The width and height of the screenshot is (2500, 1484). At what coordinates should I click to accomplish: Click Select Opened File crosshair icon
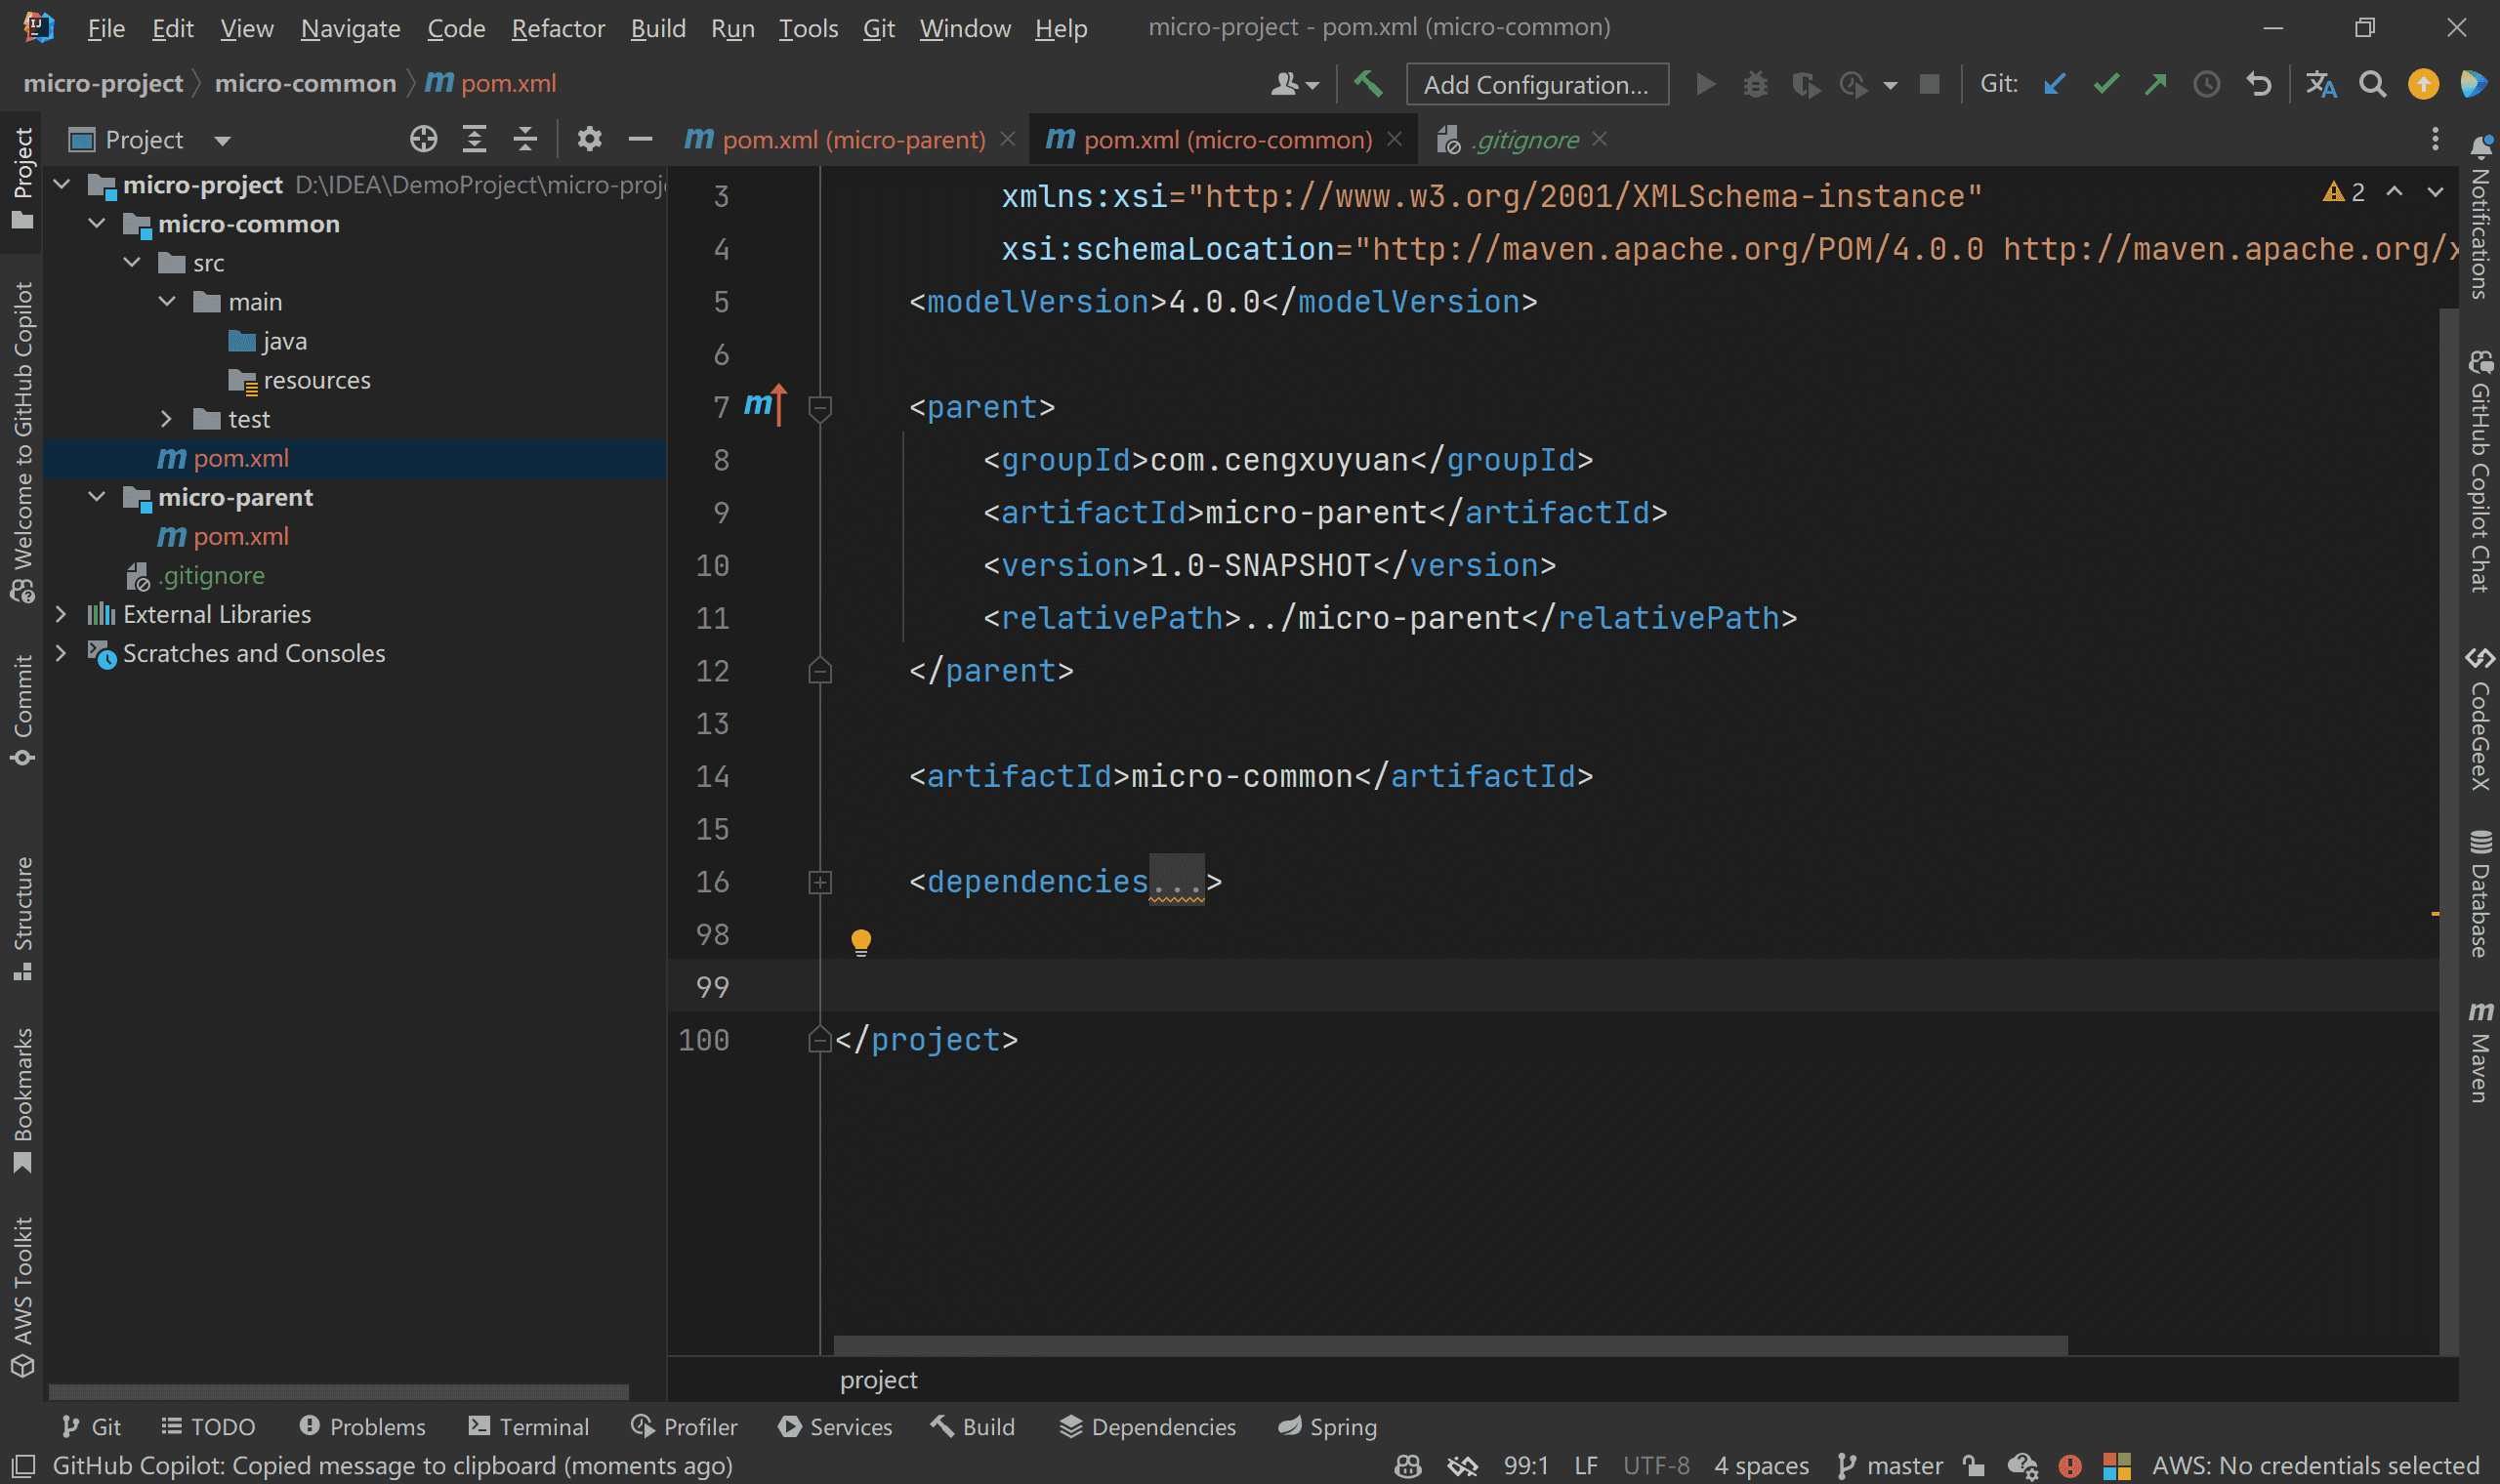click(423, 139)
